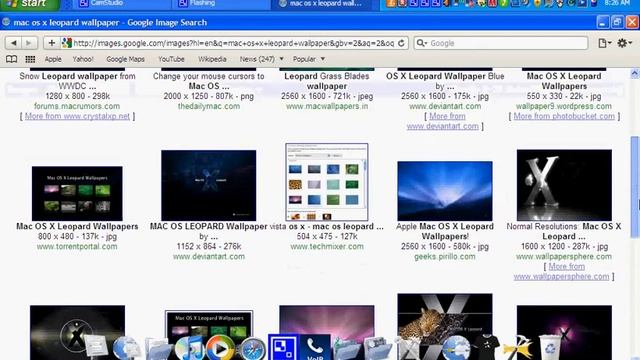Open the blue aurora geeks.pirillo.com thumbnail
Screen dimensions: 640x360
pos(445,191)
